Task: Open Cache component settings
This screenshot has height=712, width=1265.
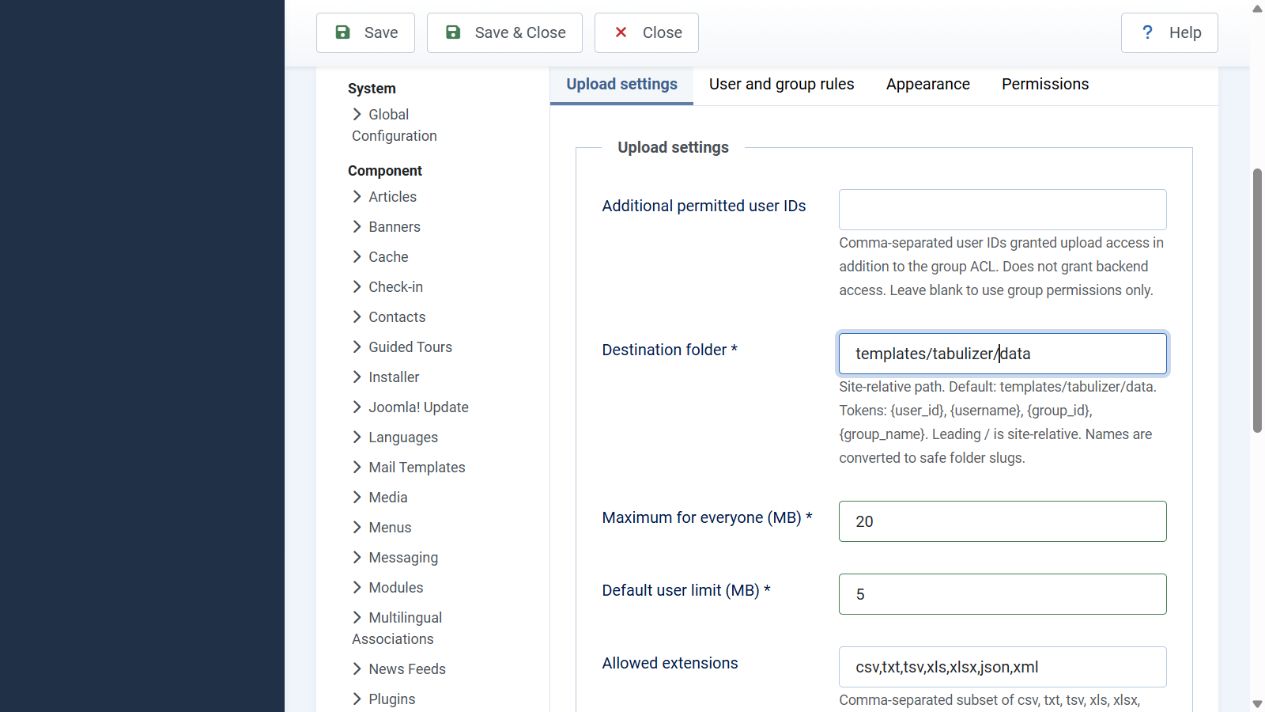Action: point(380,257)
